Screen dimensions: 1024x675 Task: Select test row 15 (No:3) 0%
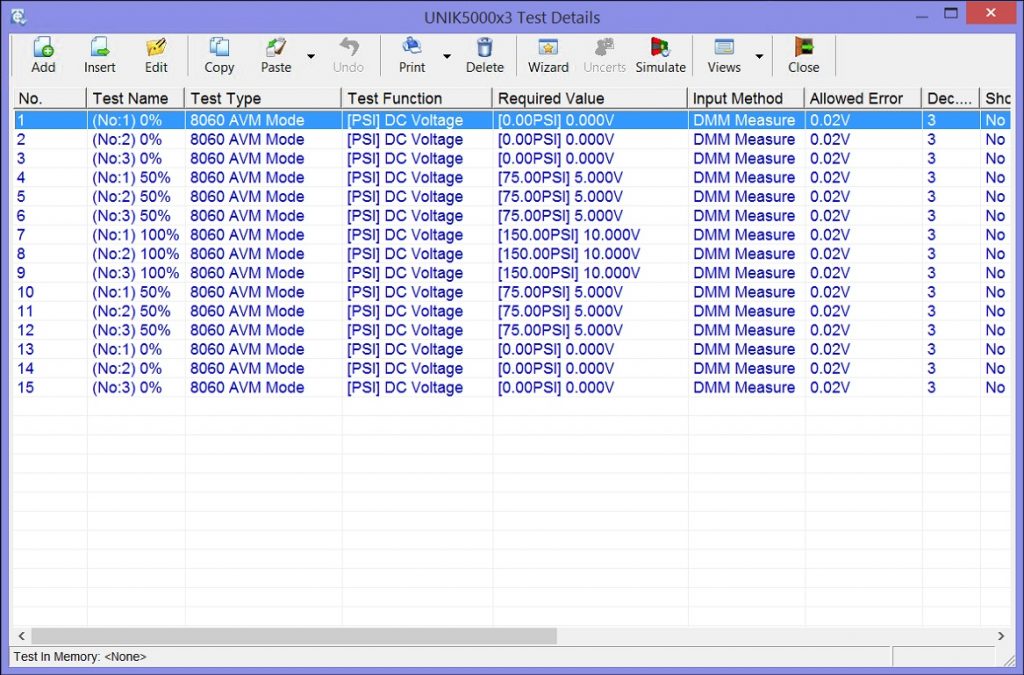point(127,388)
